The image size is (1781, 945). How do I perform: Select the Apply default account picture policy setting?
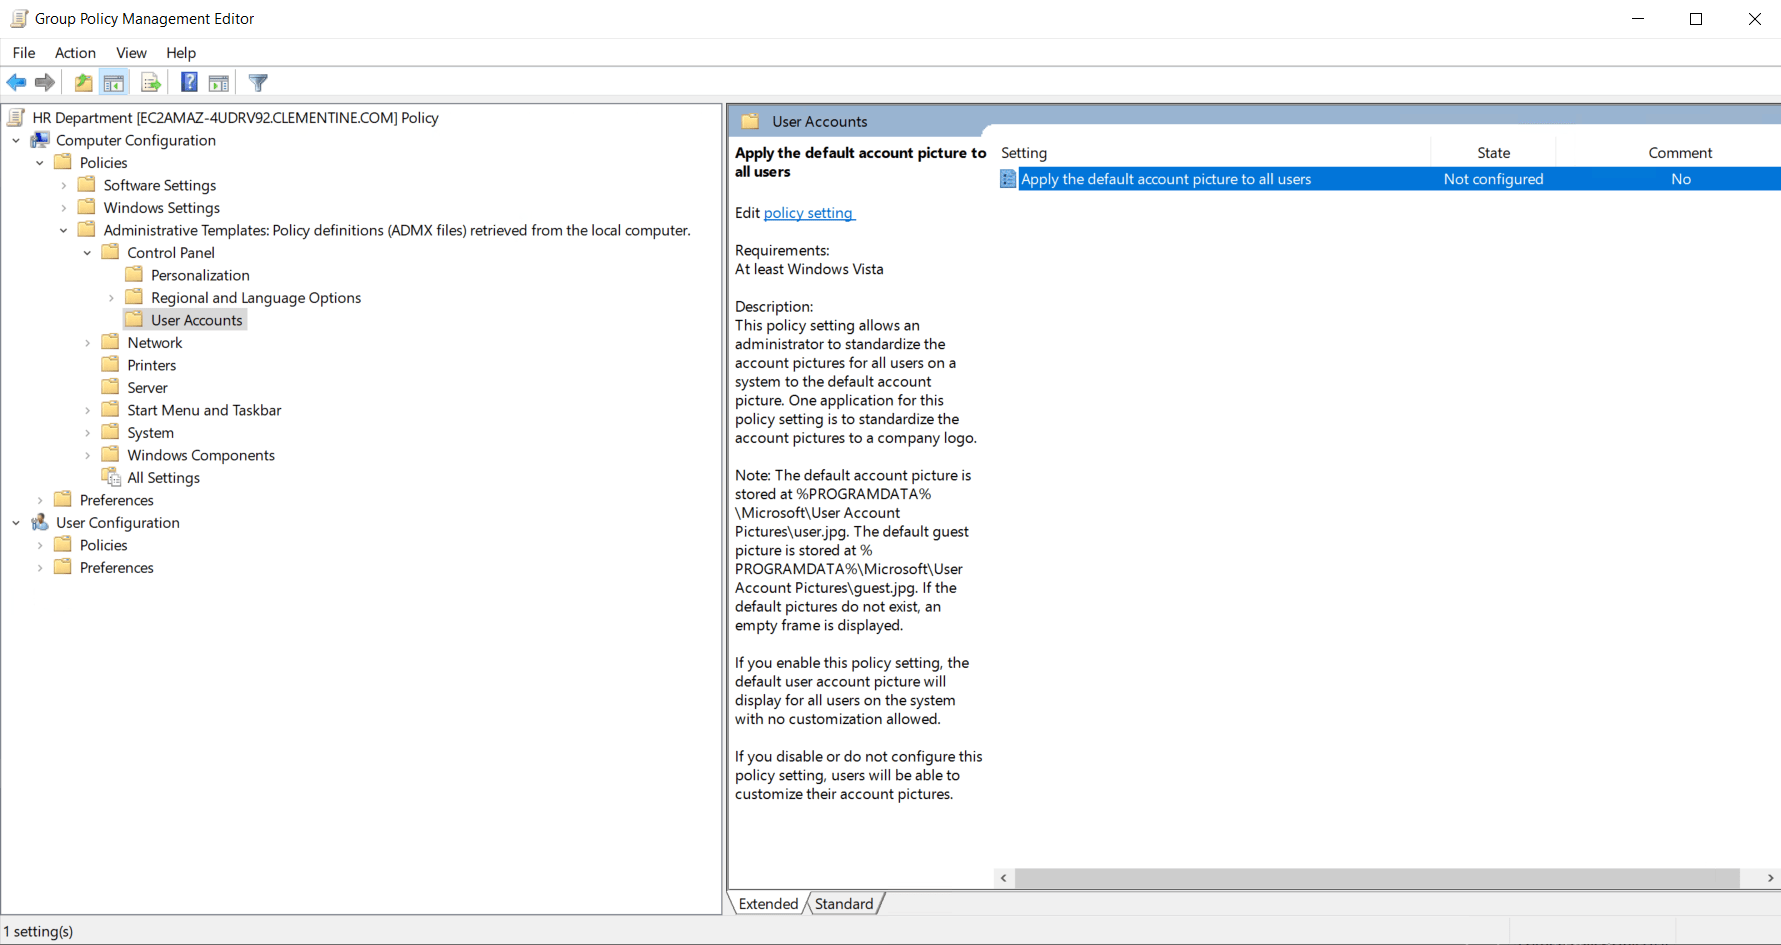click(1165, 178)
